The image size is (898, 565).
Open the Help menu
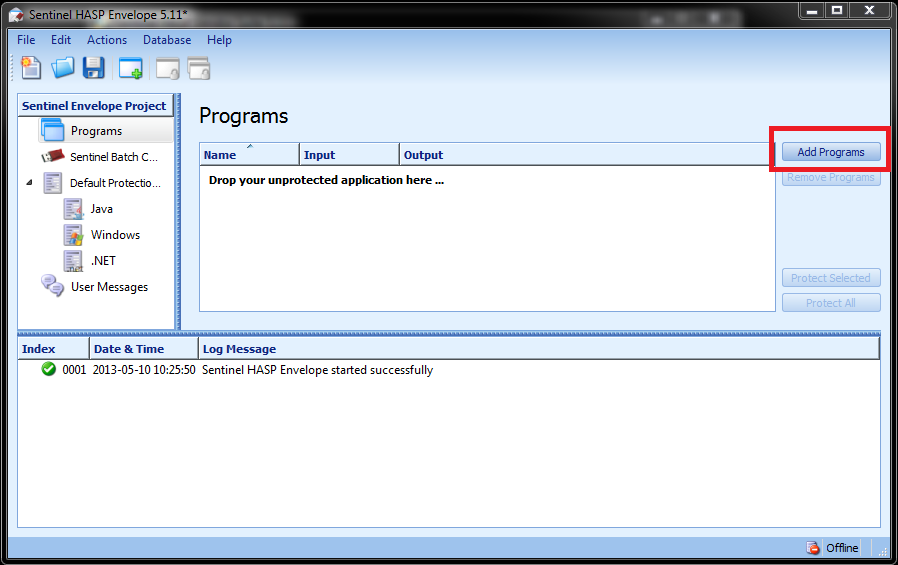pos(219,40)
